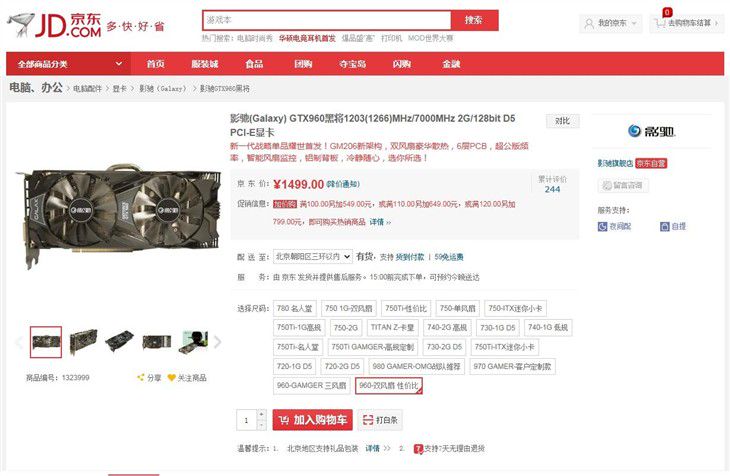Click 分享 share icon

coord(141,378)
